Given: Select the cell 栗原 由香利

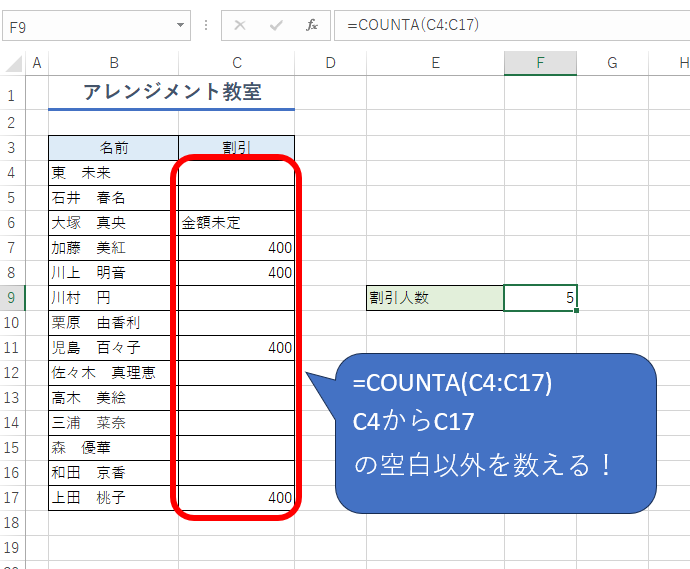Looking at the screenshot, I should [114, 323].
